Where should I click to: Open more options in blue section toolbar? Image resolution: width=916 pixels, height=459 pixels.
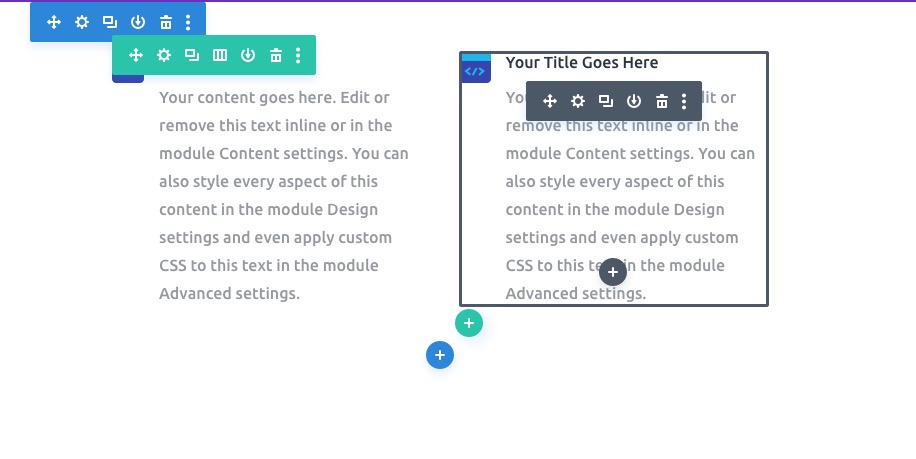coord(188,22)
